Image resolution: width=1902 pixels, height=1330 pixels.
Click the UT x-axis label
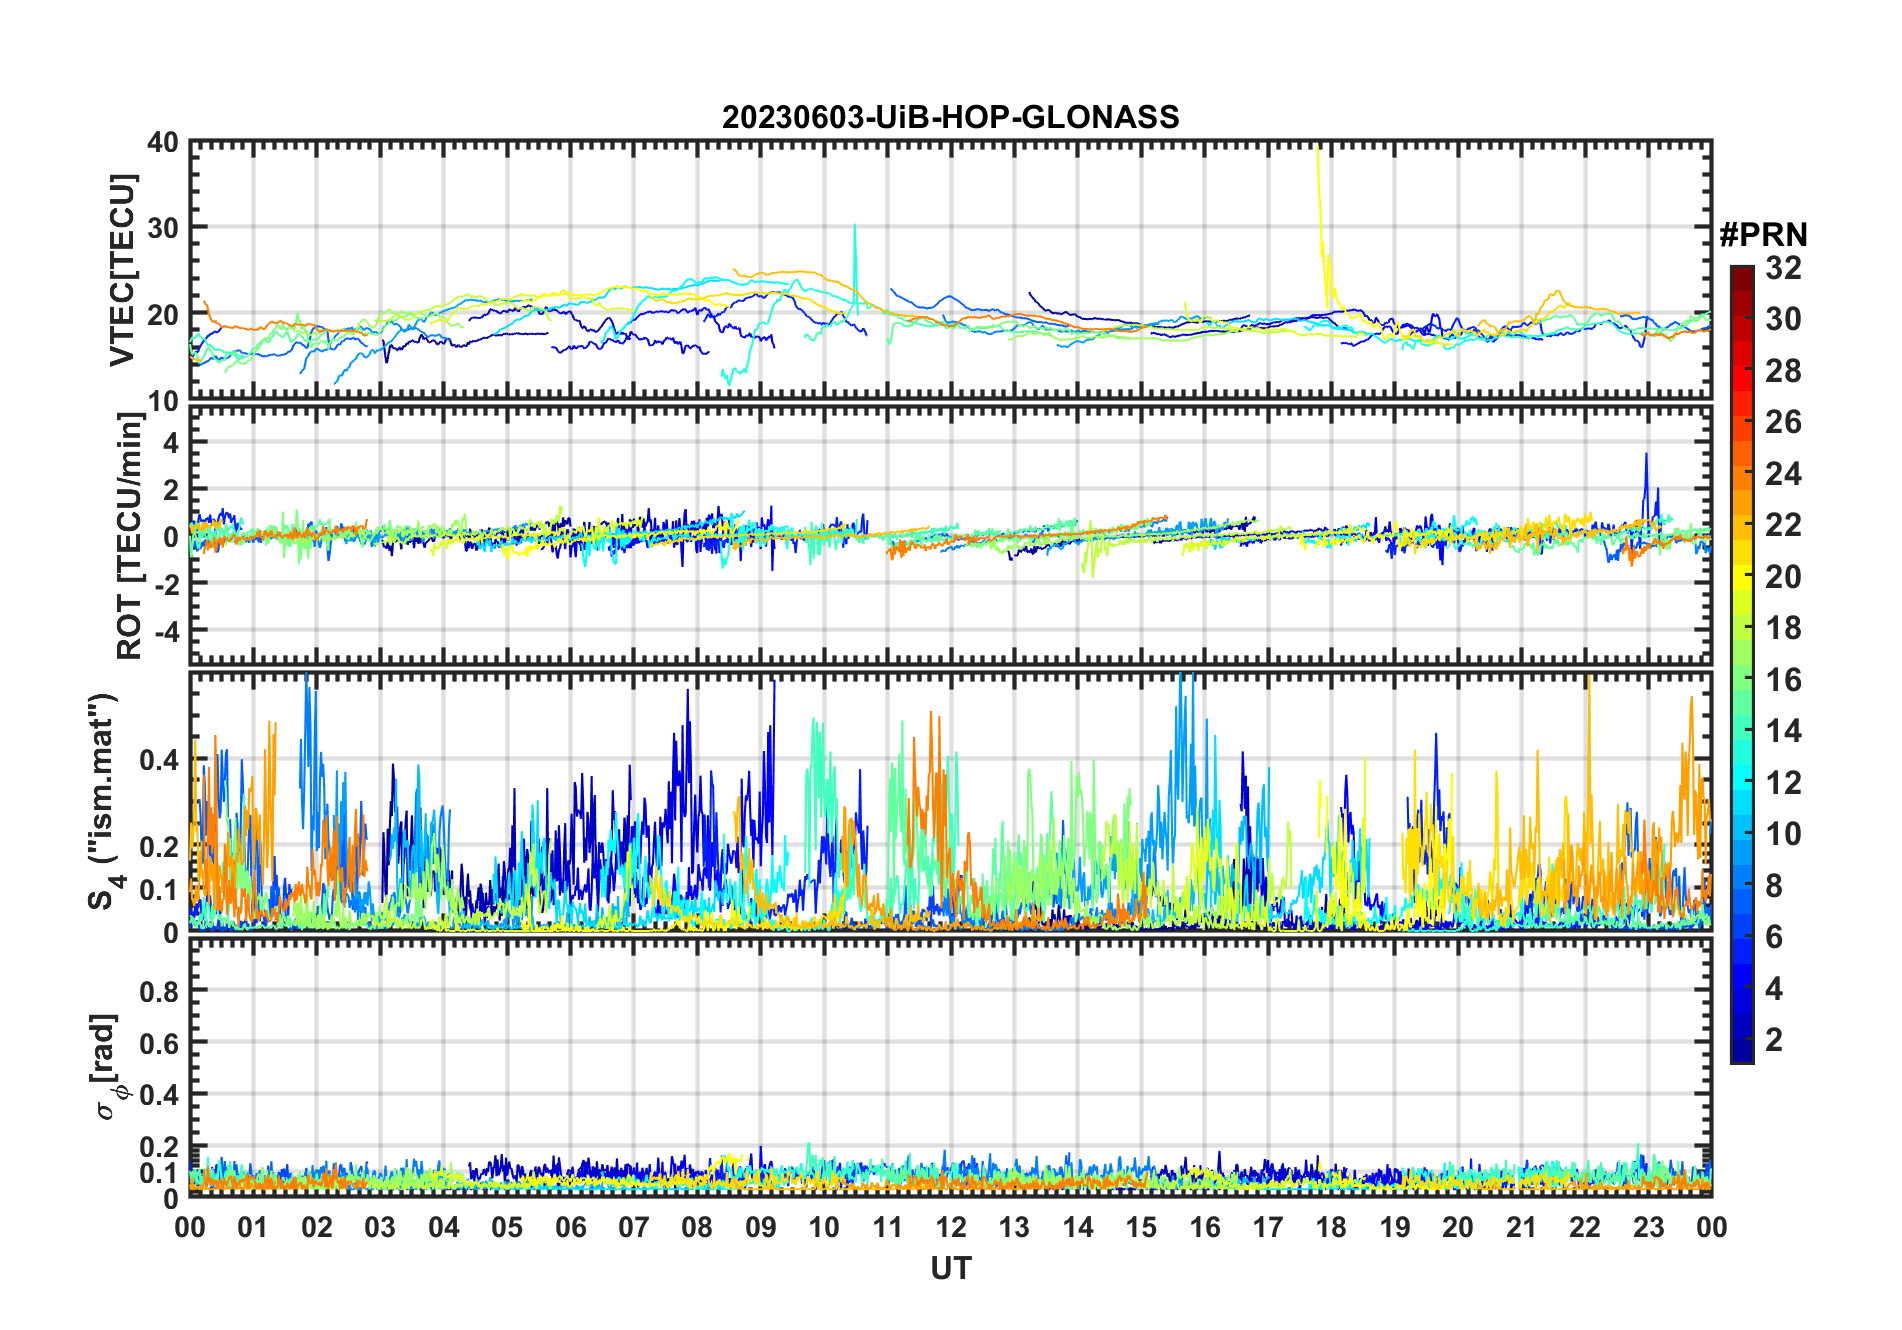click(950, 1268)
